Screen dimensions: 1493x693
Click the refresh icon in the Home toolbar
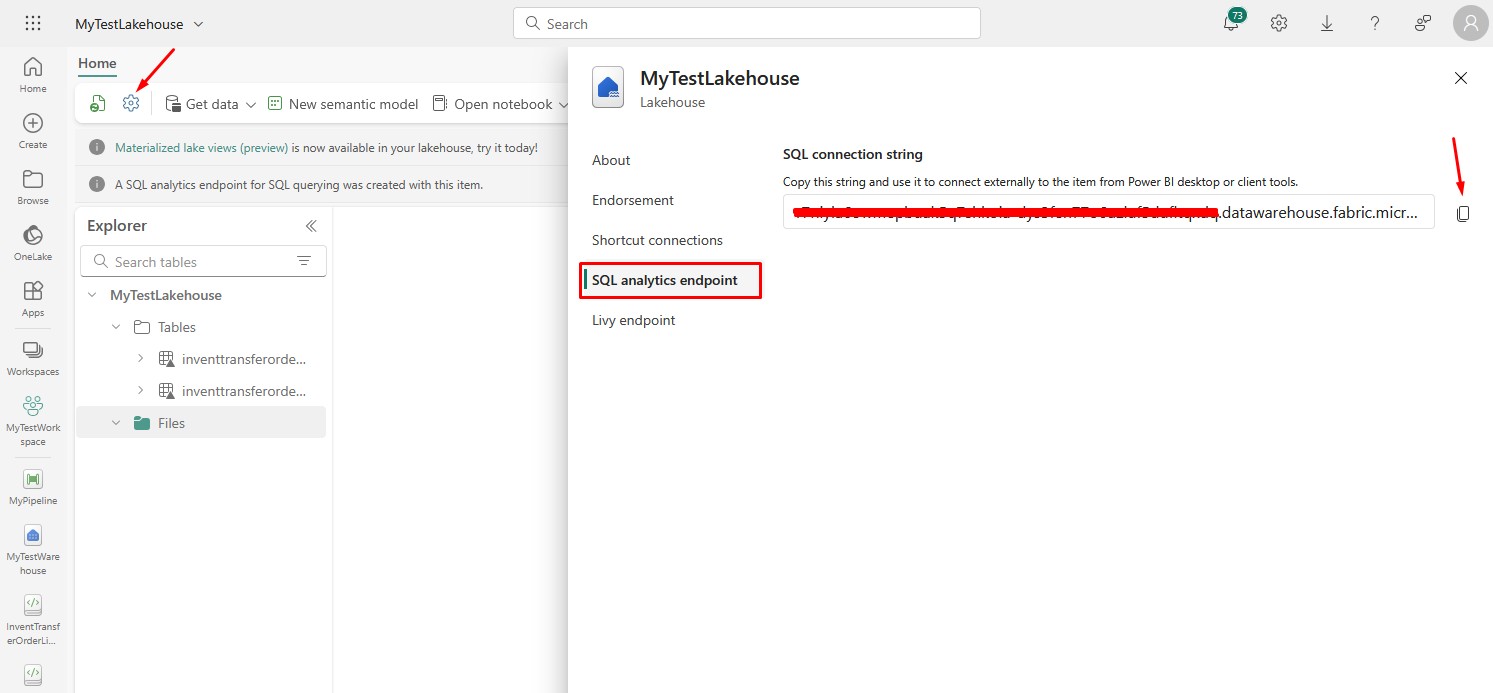(97, 104)
